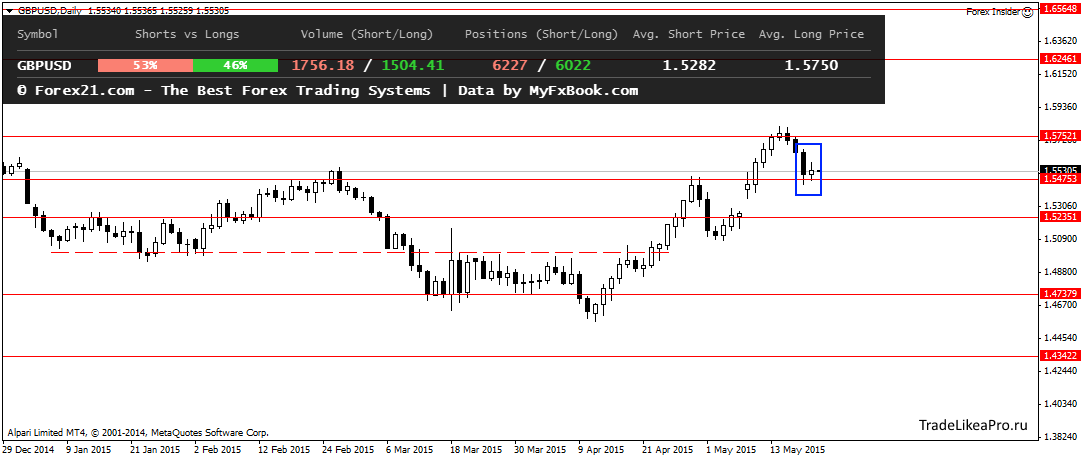Click the red 53% shorts bar
This screenshot has width=1081, height=458.
click(145, 66)
